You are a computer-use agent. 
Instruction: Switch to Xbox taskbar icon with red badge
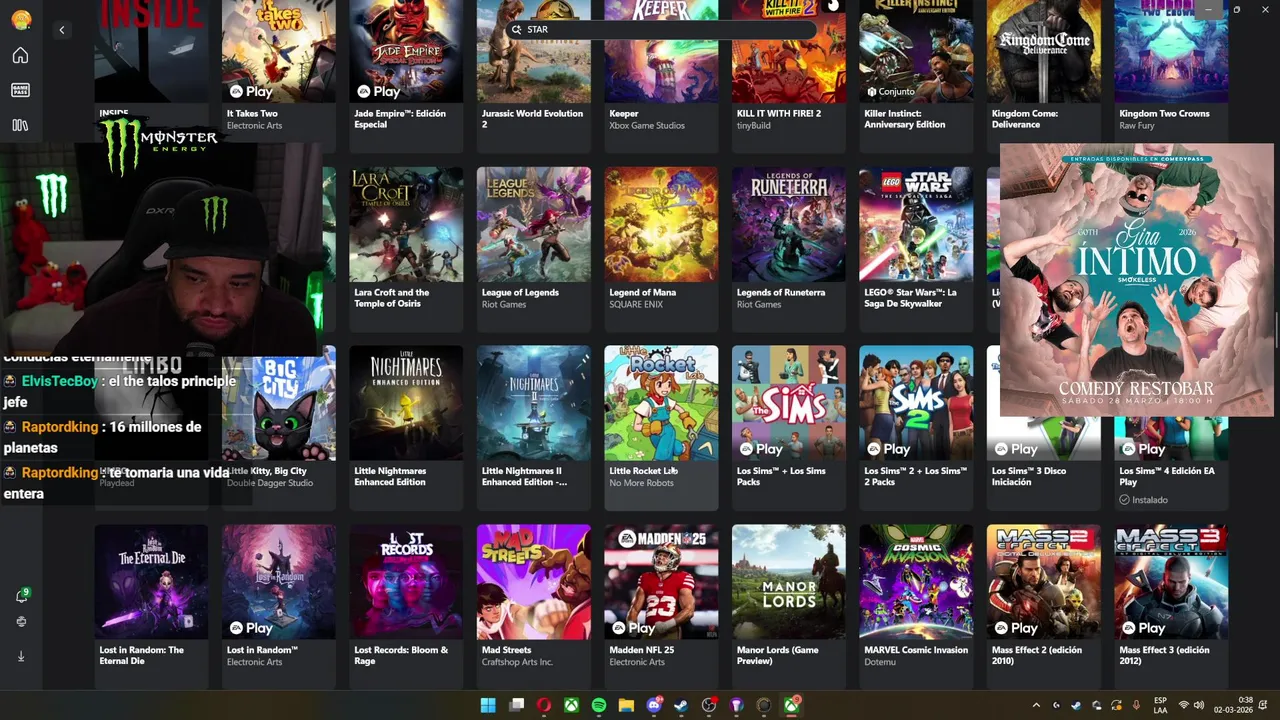791,705
